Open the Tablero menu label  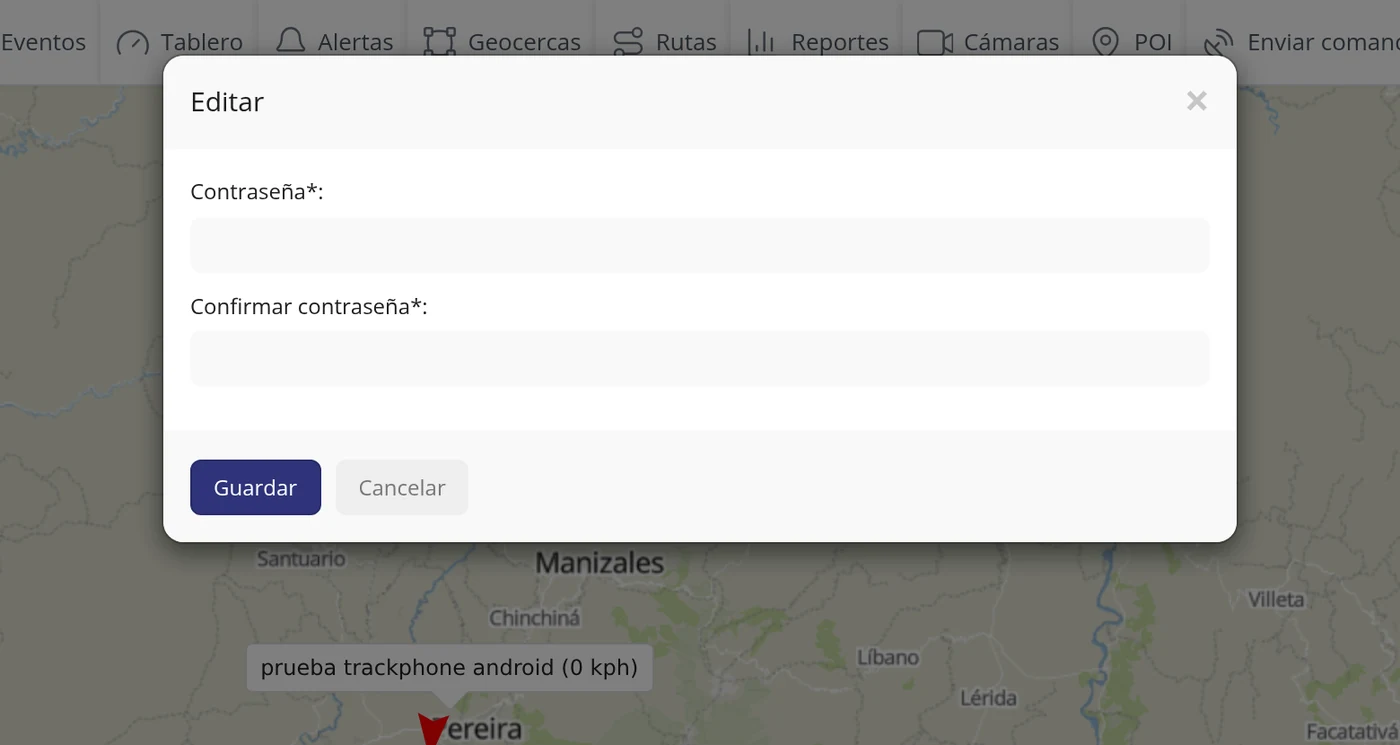pyautogui.click(x=202, y=42)
